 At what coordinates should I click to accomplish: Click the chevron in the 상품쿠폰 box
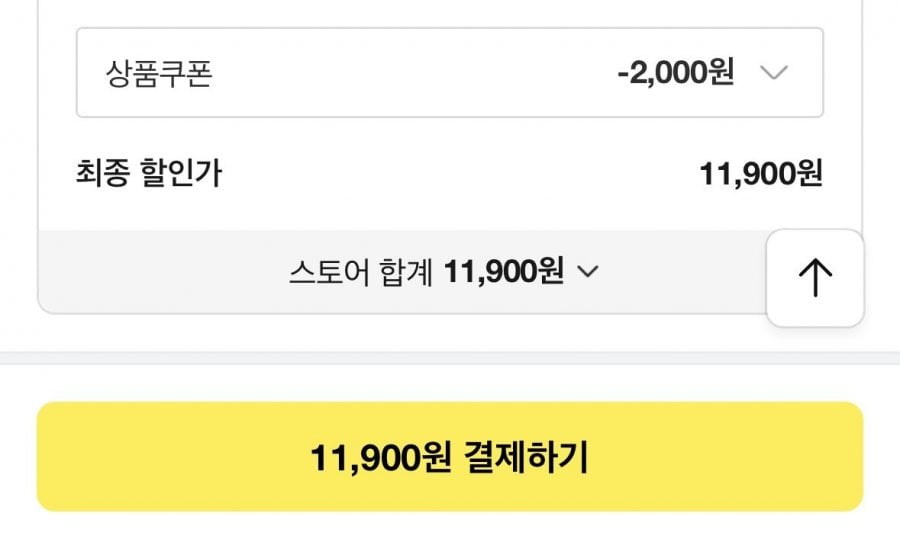coord(774,73)
